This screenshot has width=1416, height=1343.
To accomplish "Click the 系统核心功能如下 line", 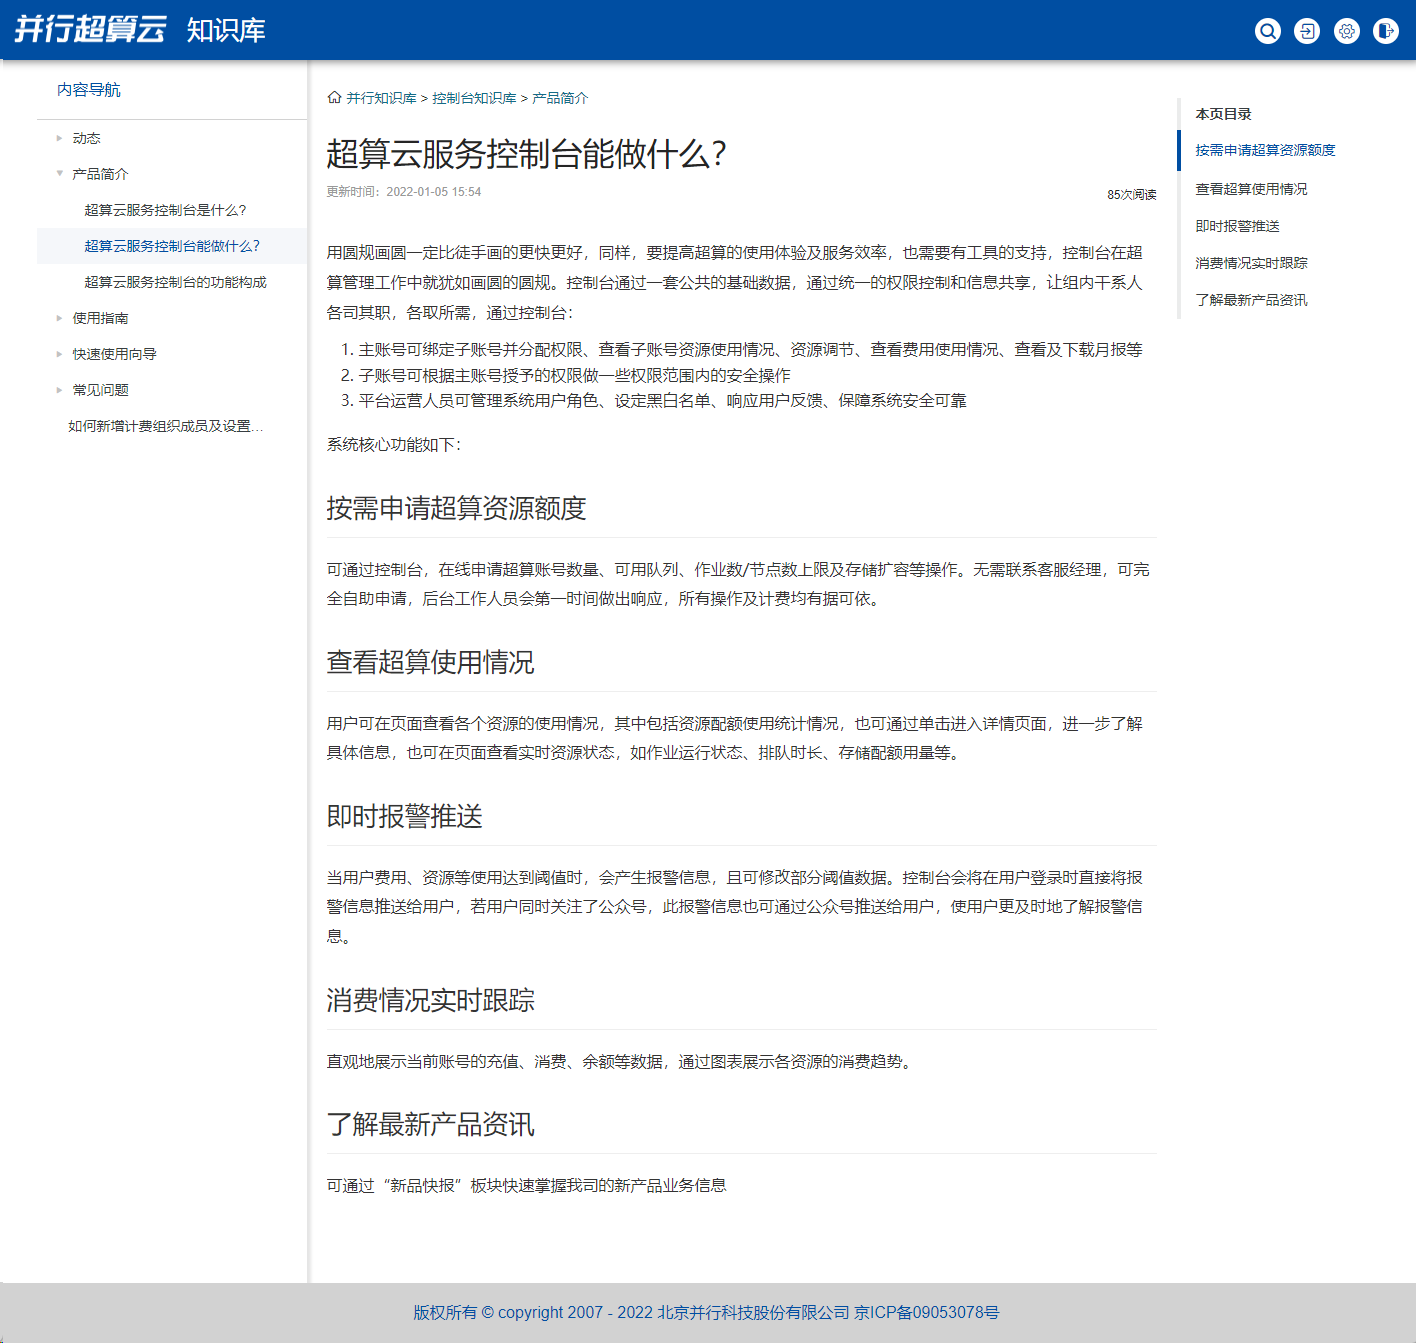I will pyautogui.click(x=393, y=444).
